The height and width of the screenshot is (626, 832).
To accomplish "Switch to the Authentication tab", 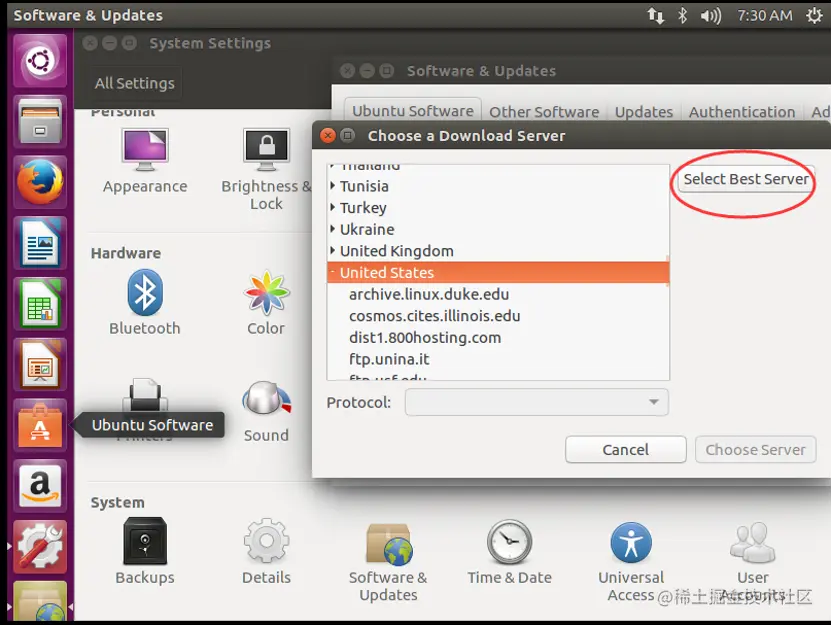I will 742,112.
